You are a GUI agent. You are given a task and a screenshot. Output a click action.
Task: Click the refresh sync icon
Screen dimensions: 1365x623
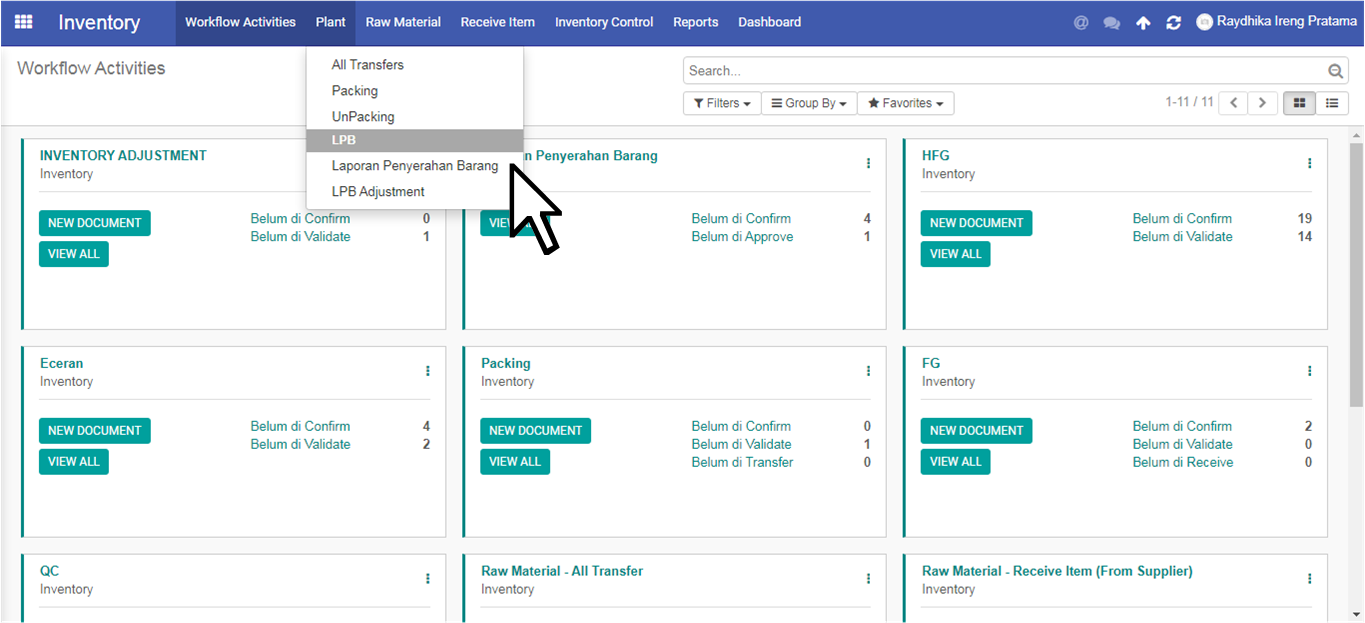1173,22
